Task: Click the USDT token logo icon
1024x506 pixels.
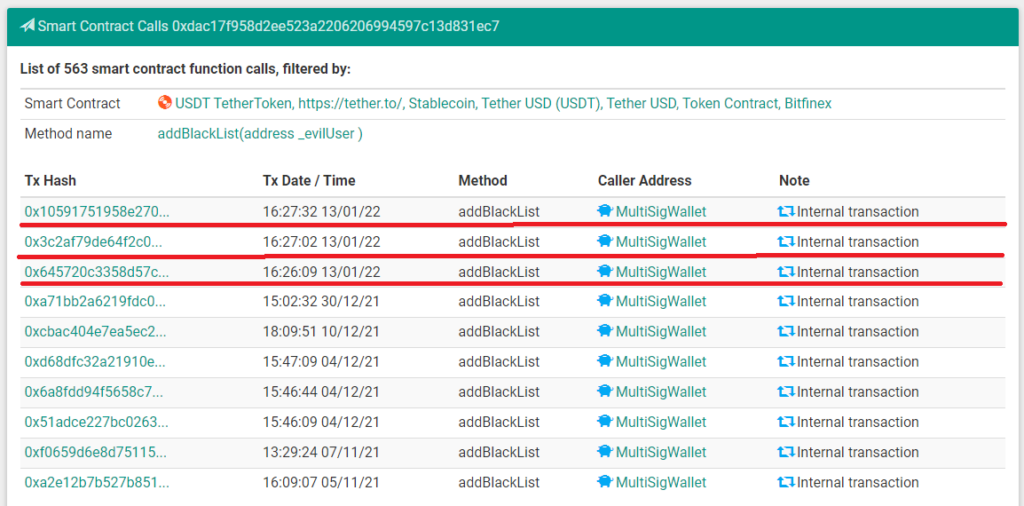Action: click(x=165, y=103)
